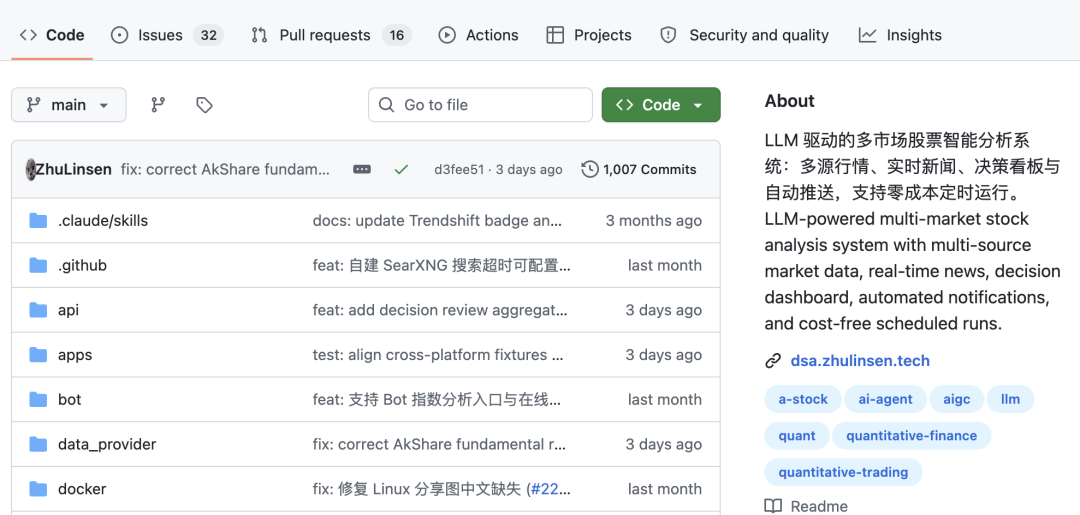Click the Readme book icon

click(773, 506)
